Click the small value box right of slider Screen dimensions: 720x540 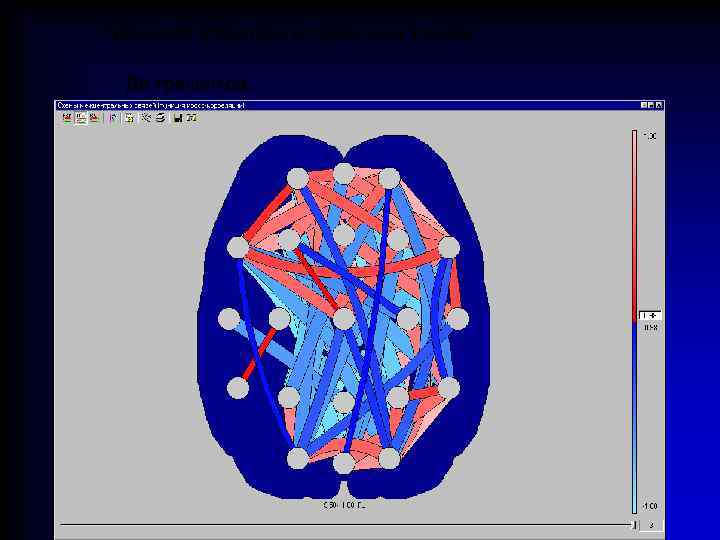[x=651, y=524]
